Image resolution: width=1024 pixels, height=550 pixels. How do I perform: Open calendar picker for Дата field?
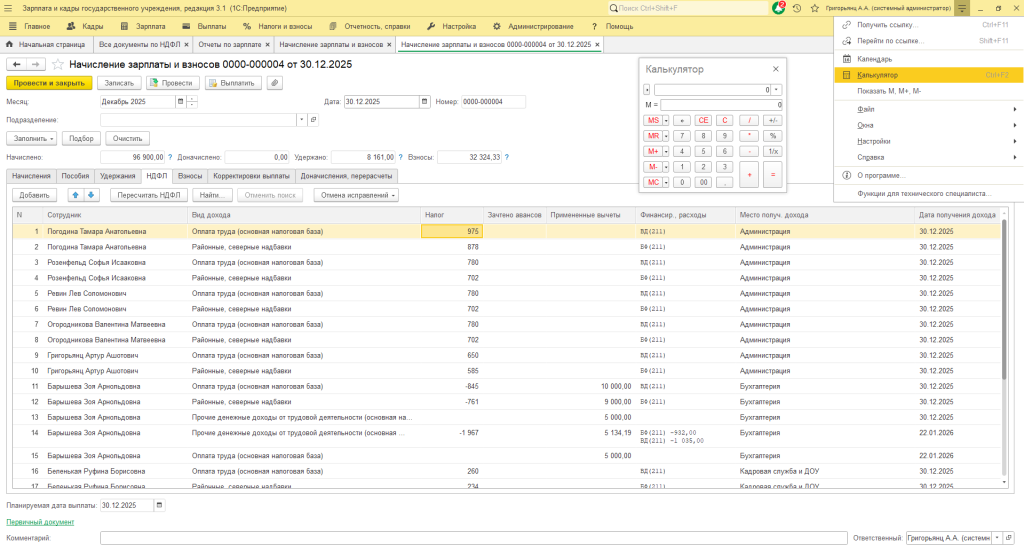425,102
